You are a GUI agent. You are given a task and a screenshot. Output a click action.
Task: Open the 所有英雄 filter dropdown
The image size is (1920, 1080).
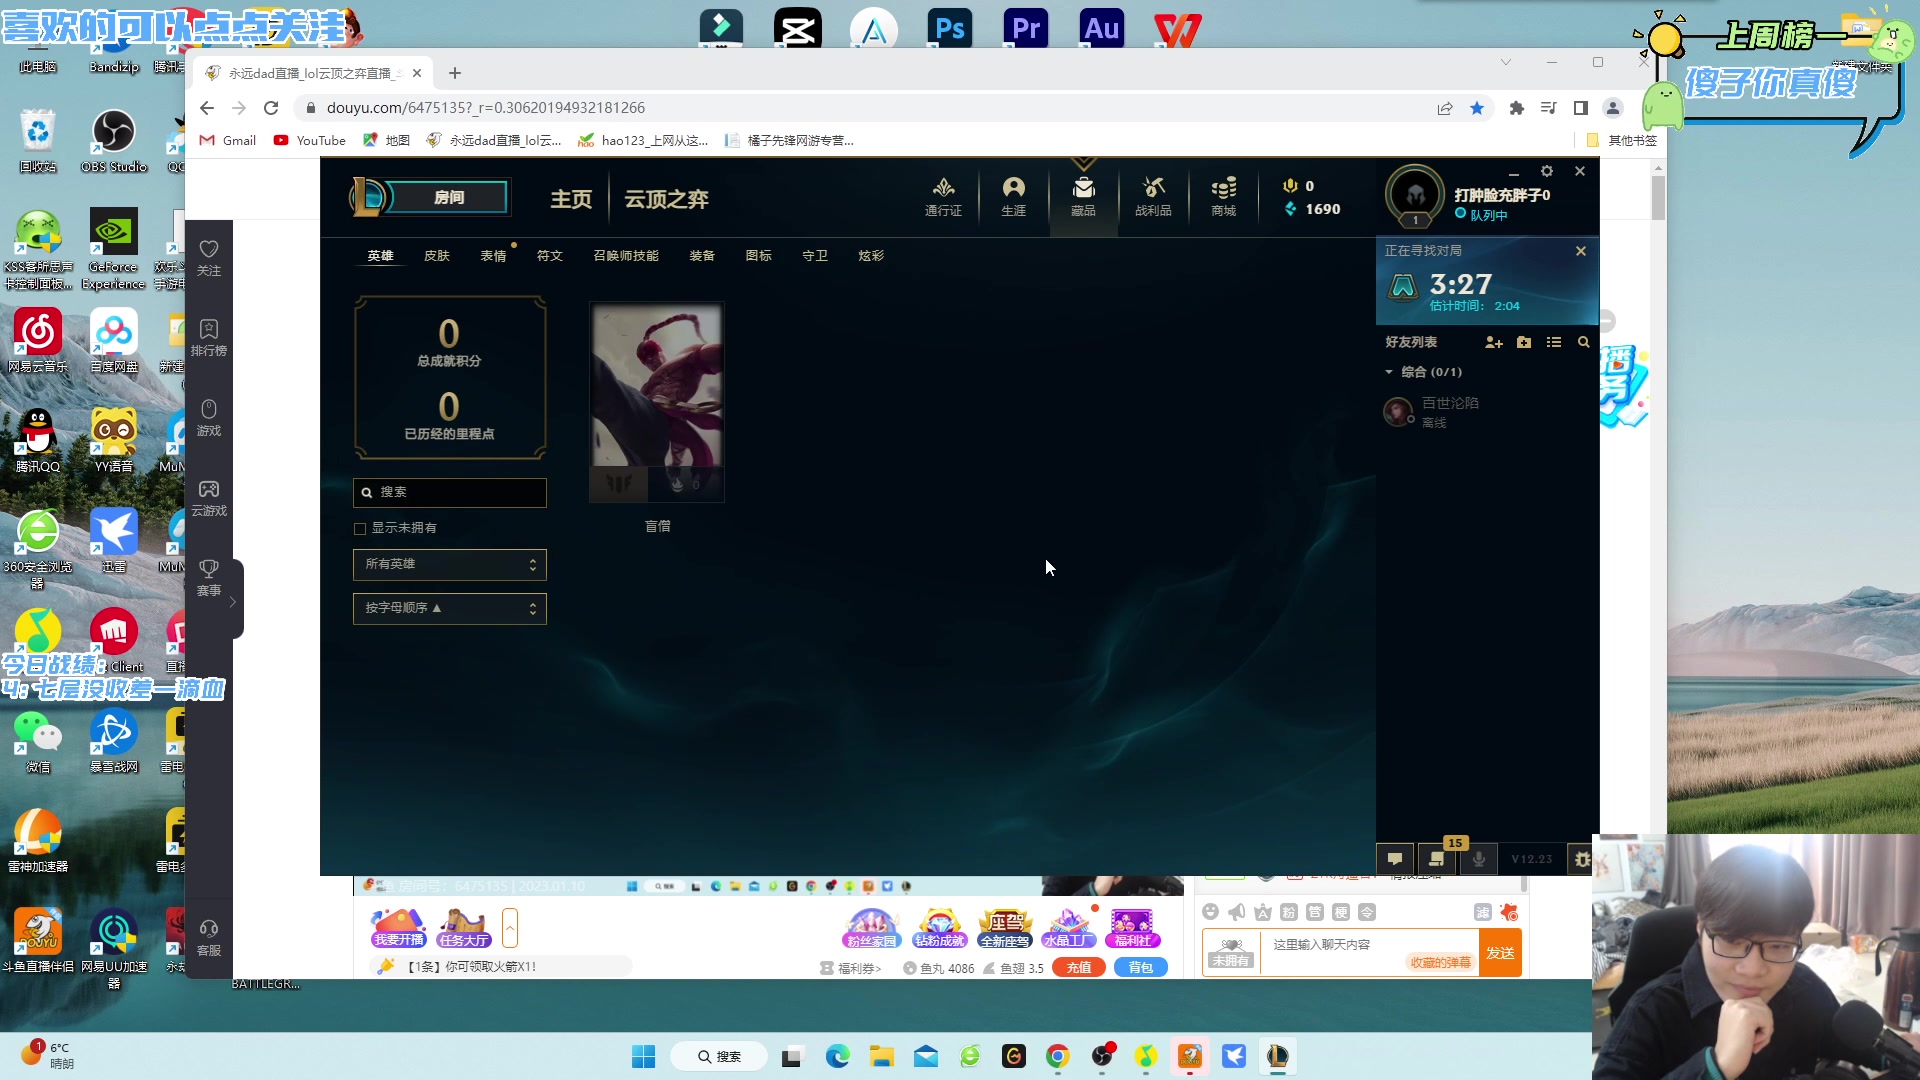coord(450,565)
